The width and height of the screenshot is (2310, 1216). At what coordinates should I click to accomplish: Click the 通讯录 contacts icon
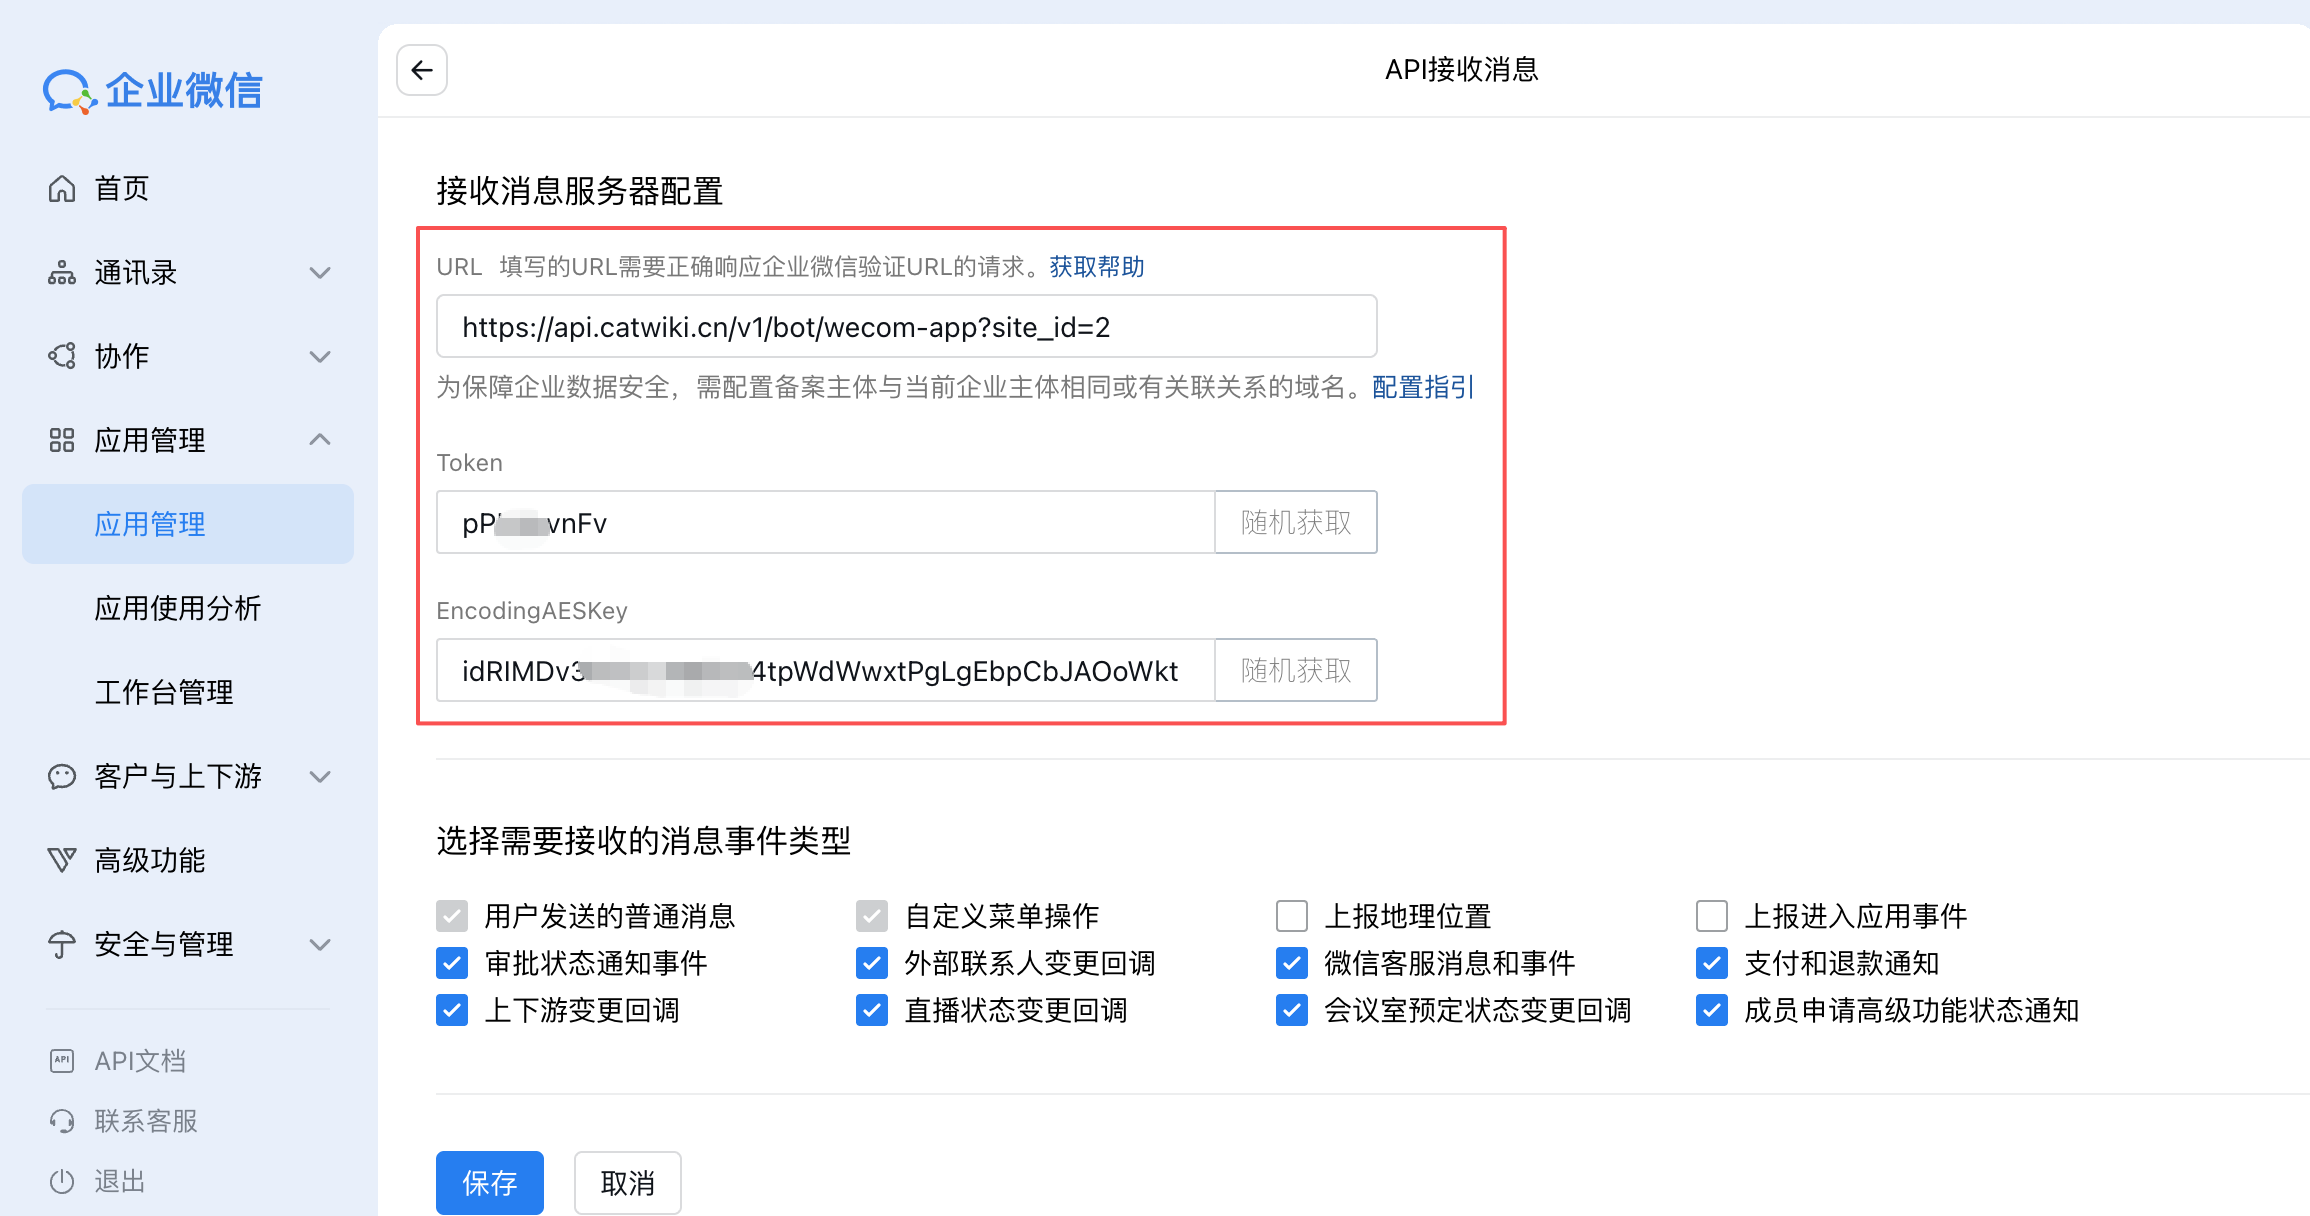[62, 272]
